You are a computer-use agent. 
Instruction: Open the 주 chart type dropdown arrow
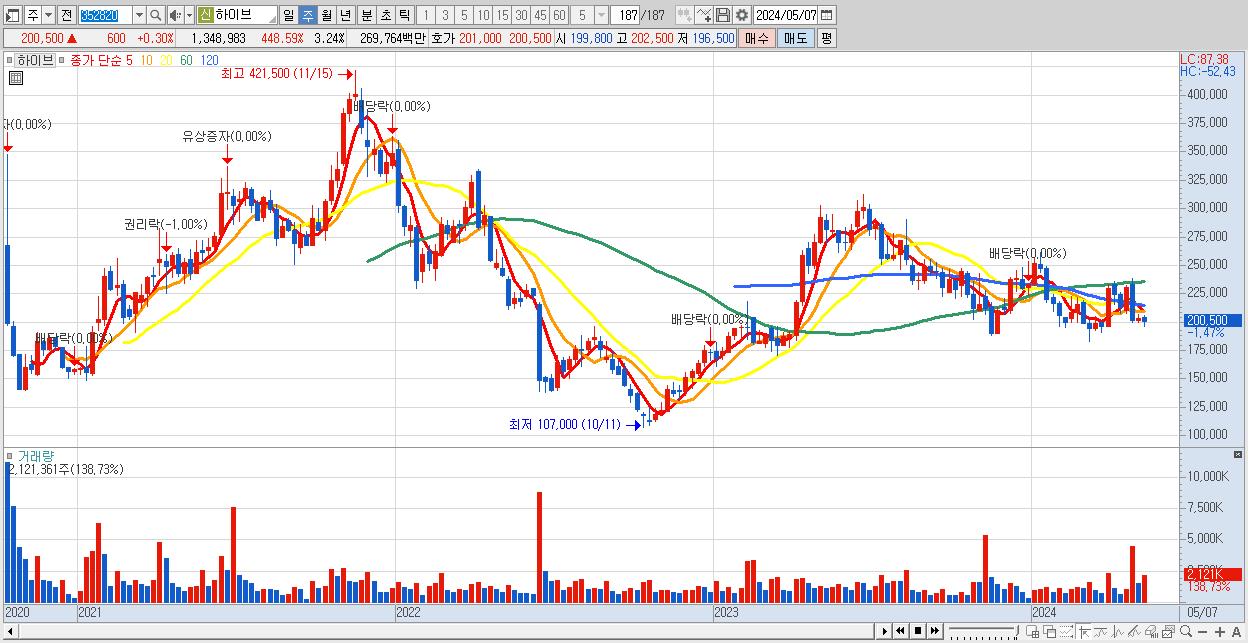pos(48,15)
